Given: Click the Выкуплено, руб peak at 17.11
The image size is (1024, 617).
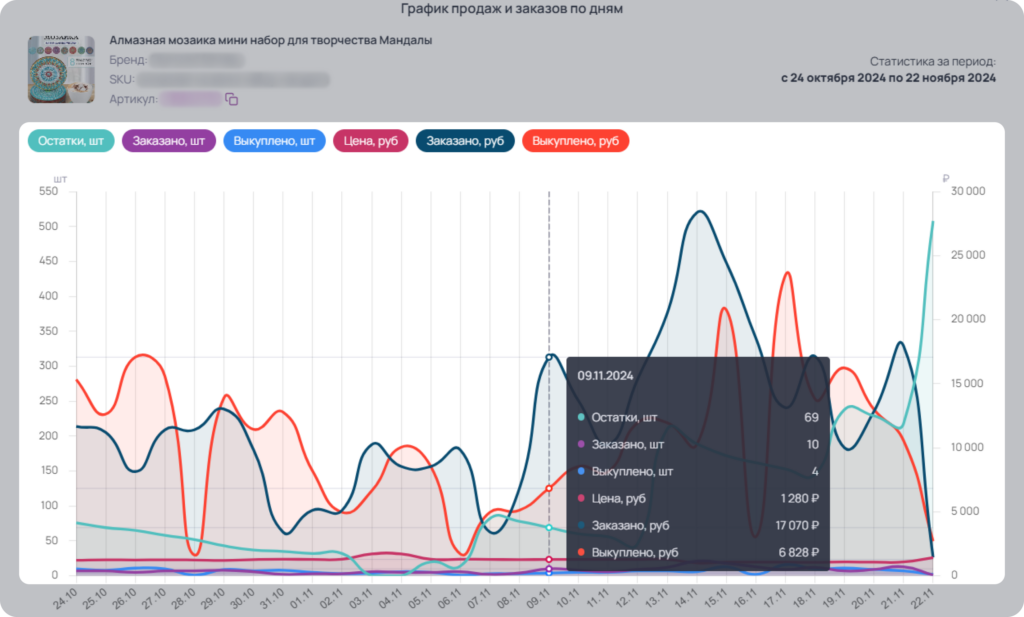Looking at the screenshot, I should coord(788,273).
